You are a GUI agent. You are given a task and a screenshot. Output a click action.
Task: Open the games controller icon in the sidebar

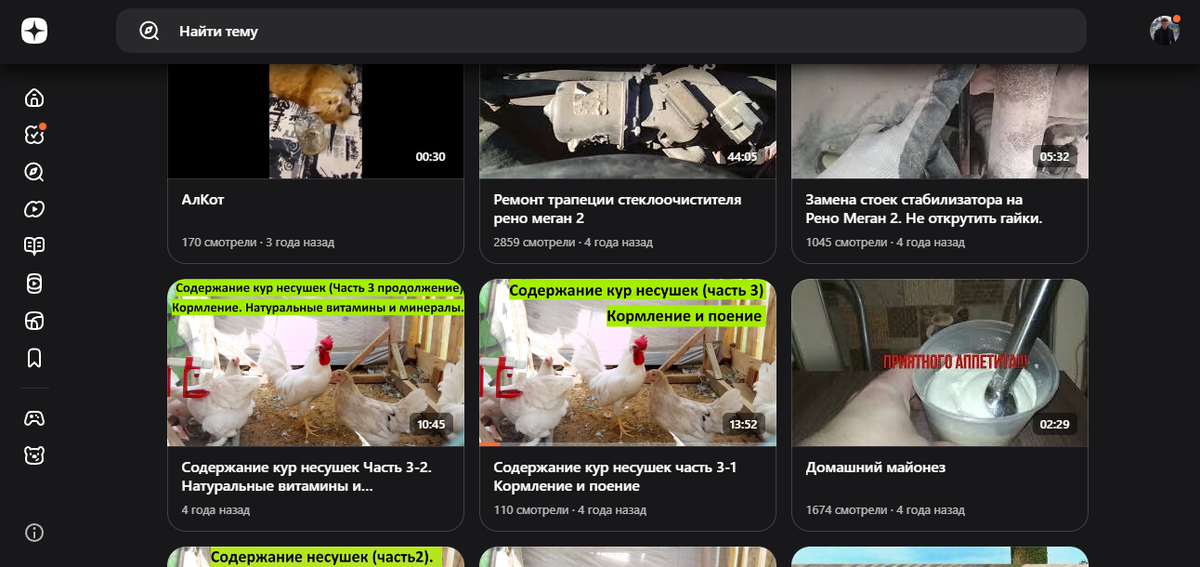point(34,418)
